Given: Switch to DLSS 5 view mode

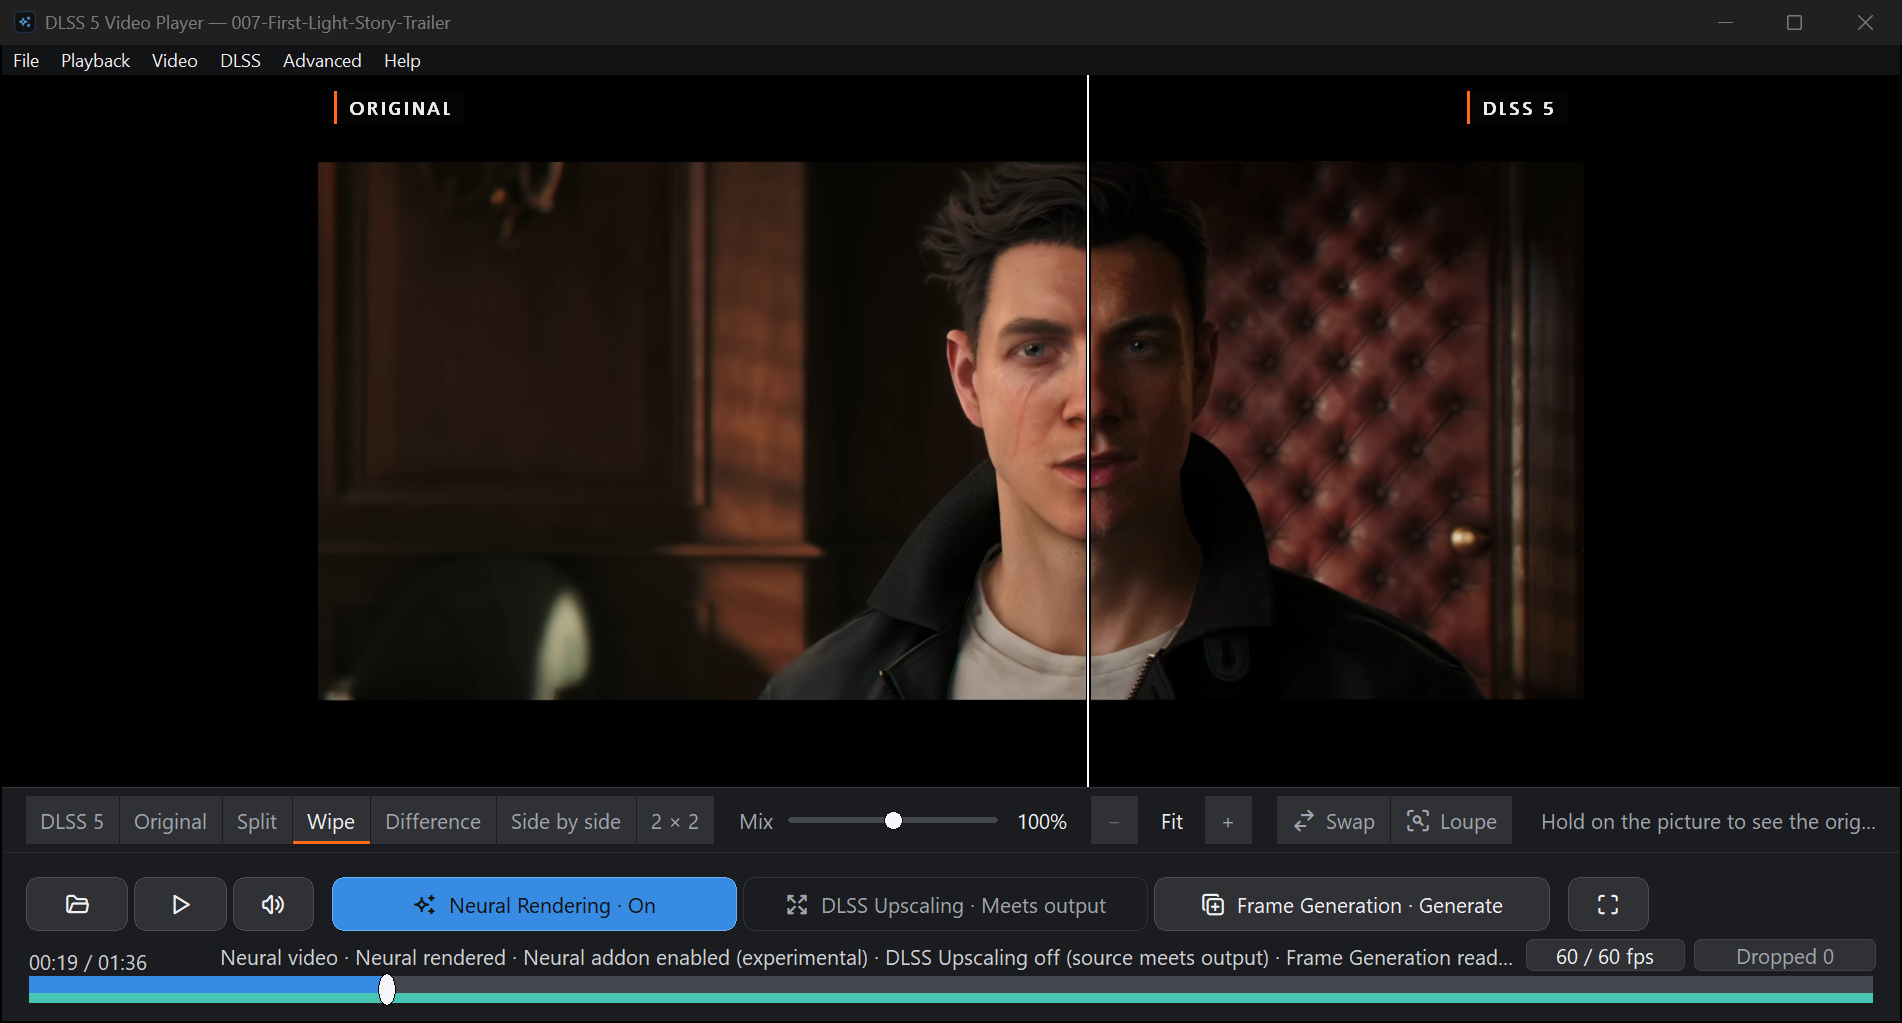Looking at the screenshot, I should point(72,821).
